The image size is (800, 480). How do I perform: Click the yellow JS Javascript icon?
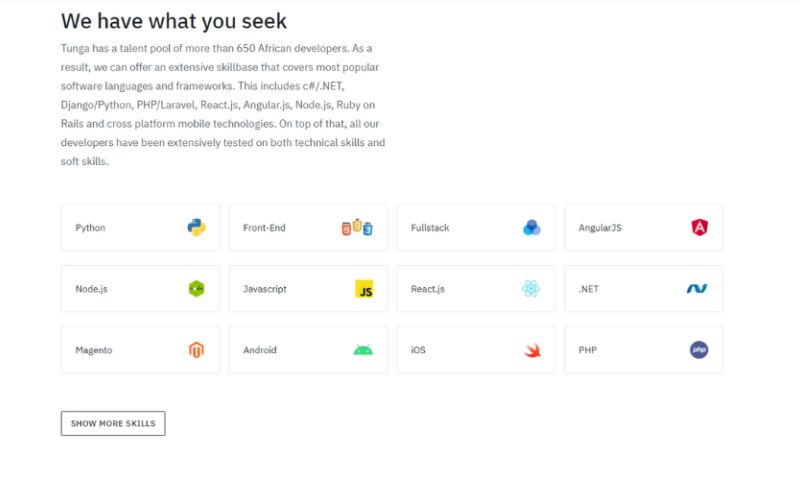click(364, 289)
